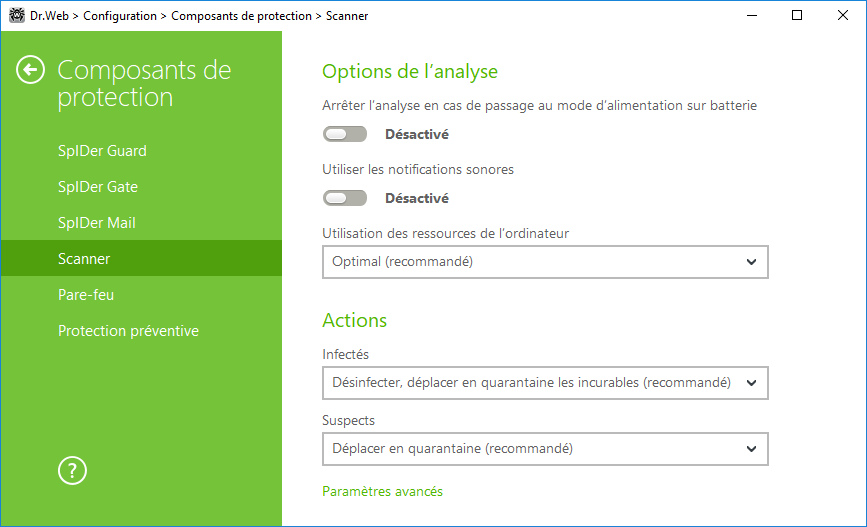Minimize the Dr.Web window

coord(751,15)
